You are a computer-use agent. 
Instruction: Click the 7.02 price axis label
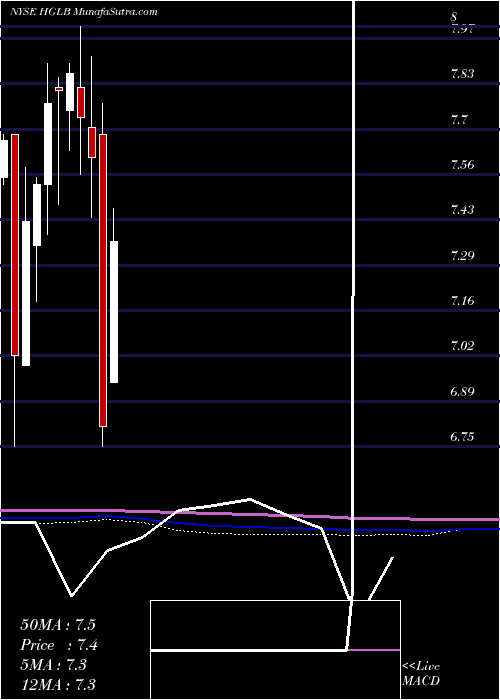[462, 346]
